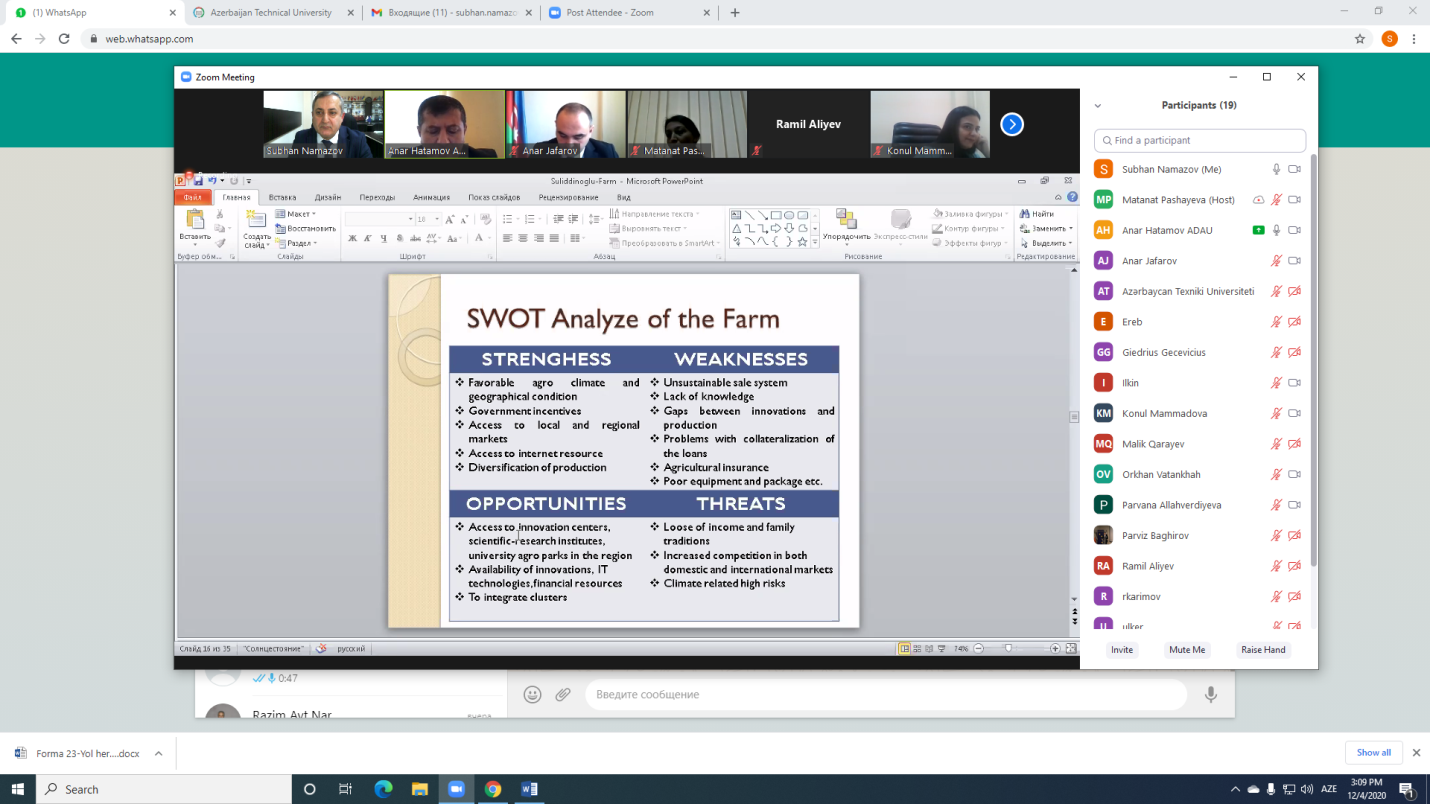Switch to Azerbaijan Technical University tab

pos(273,13)
